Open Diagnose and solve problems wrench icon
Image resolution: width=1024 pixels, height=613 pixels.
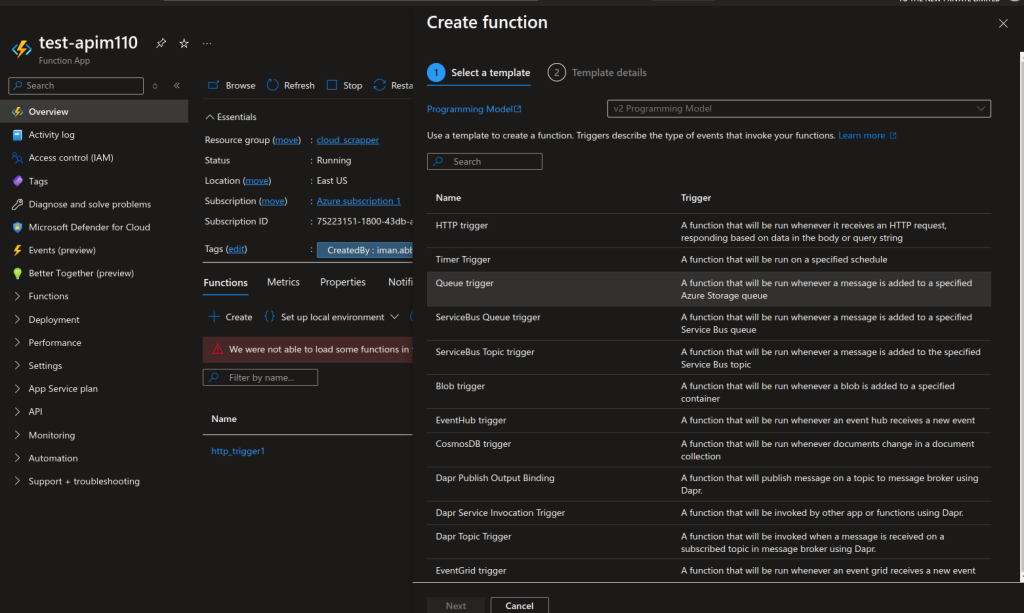tap(18, 204)
